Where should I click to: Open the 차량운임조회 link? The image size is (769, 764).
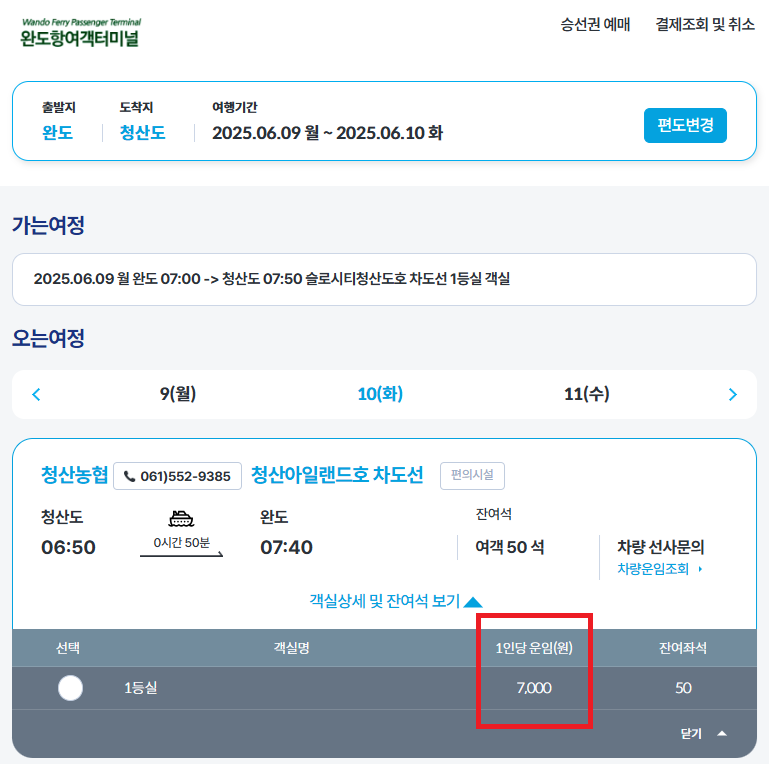(653, 569)
